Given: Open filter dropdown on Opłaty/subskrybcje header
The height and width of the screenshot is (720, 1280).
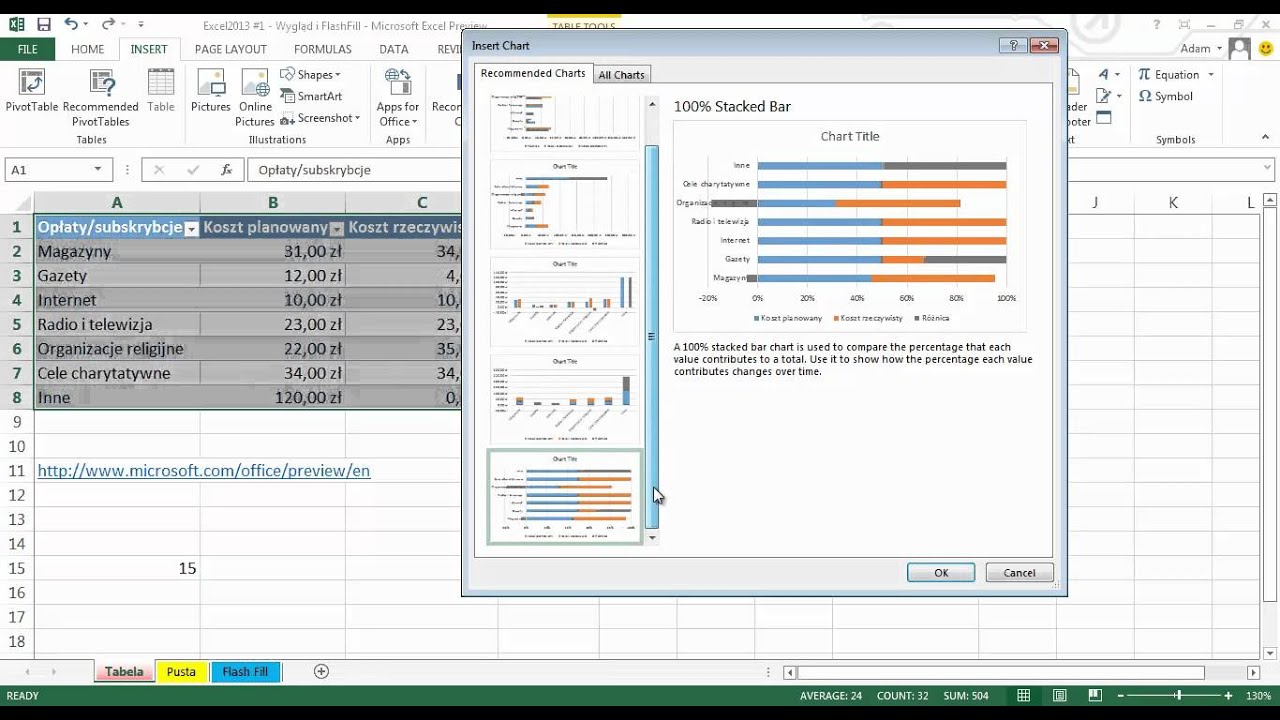Looking at the screenshot, I should click(x=191, y=228).
